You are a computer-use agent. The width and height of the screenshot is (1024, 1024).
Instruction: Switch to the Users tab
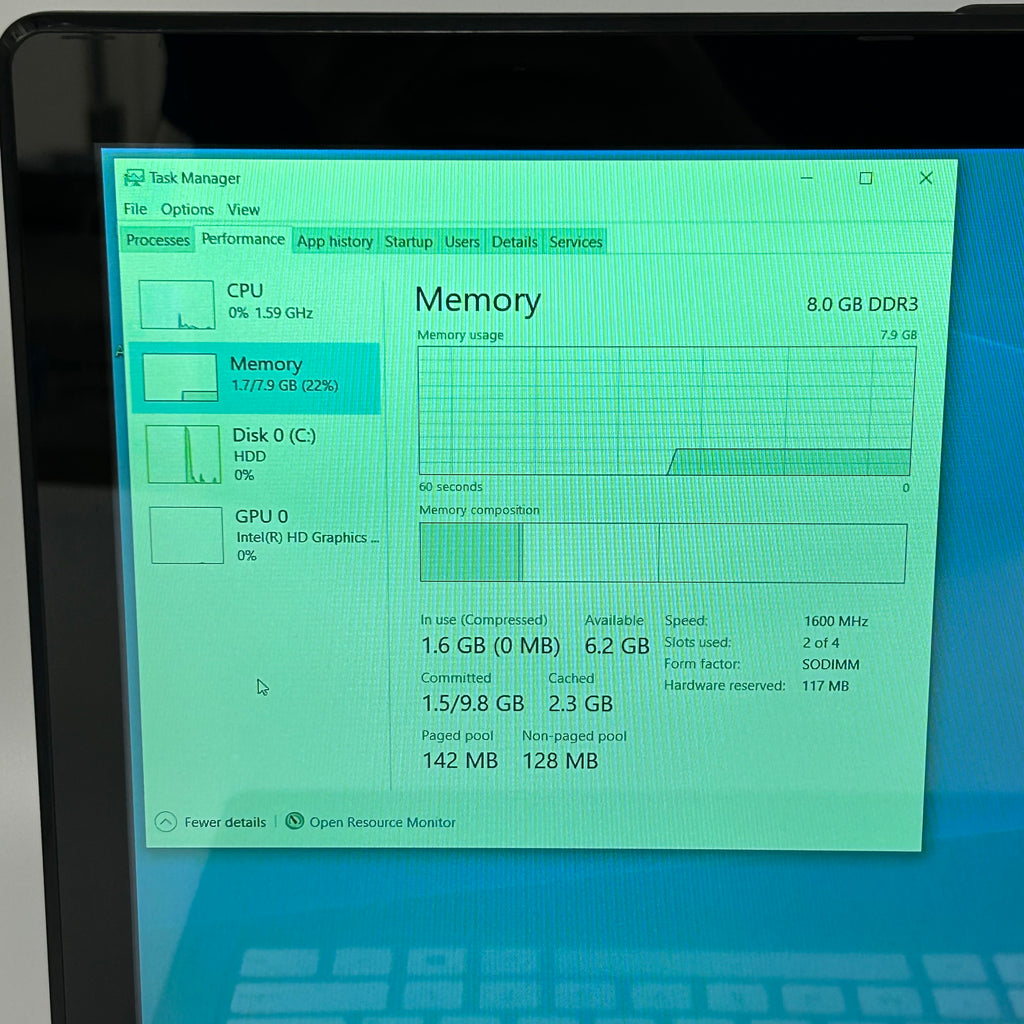pos(462,242)
